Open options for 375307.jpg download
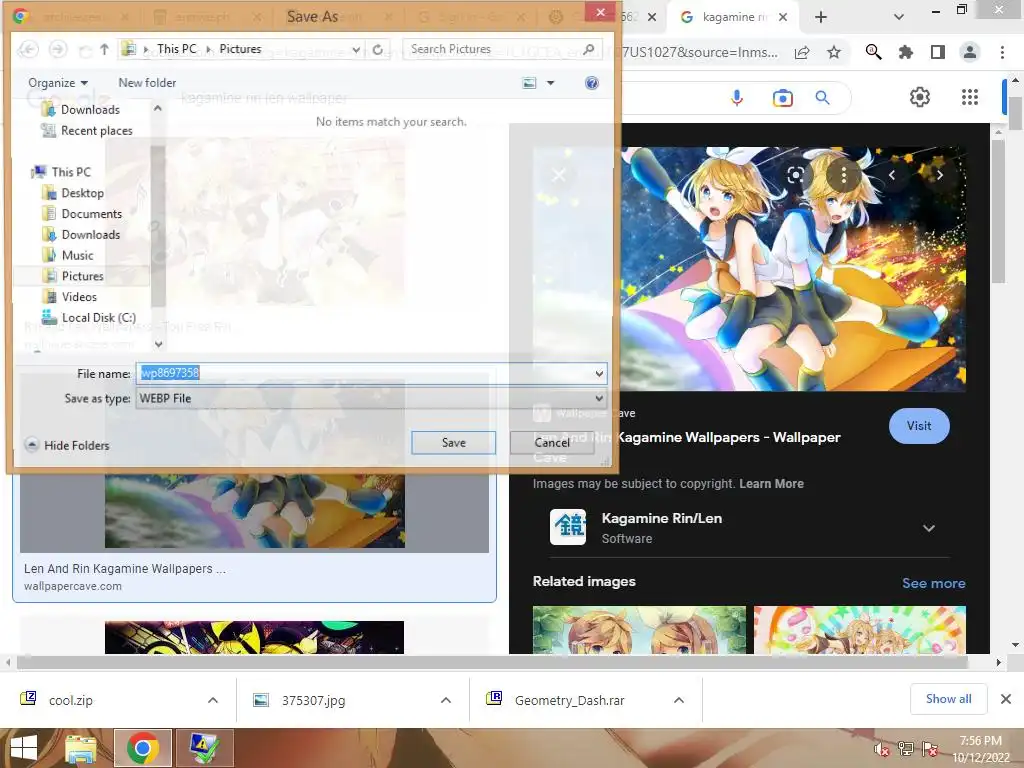This screenshot has height=768, width=1024. pos(446,700)
